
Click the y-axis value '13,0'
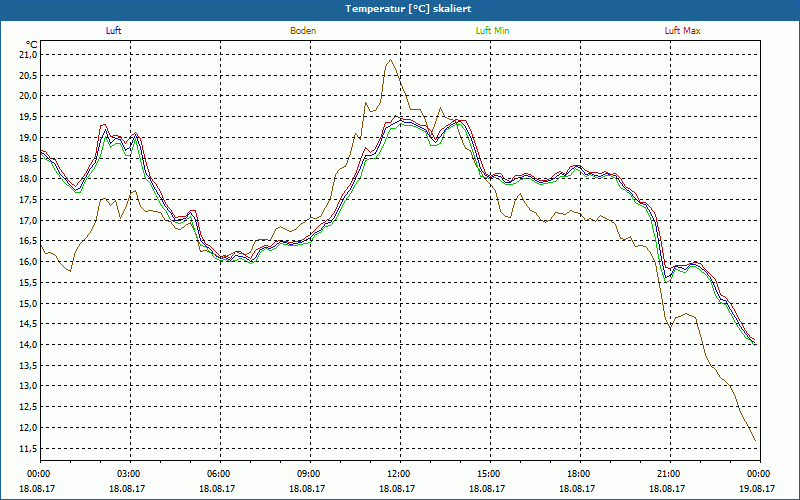(x=29, y=386)
